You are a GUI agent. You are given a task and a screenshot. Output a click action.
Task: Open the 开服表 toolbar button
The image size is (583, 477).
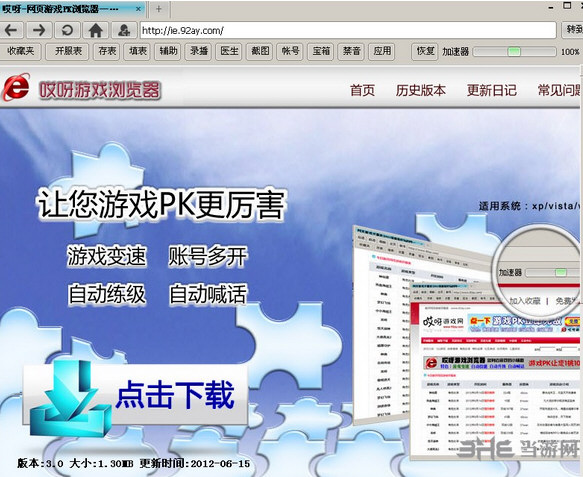[x=67, y=51]
